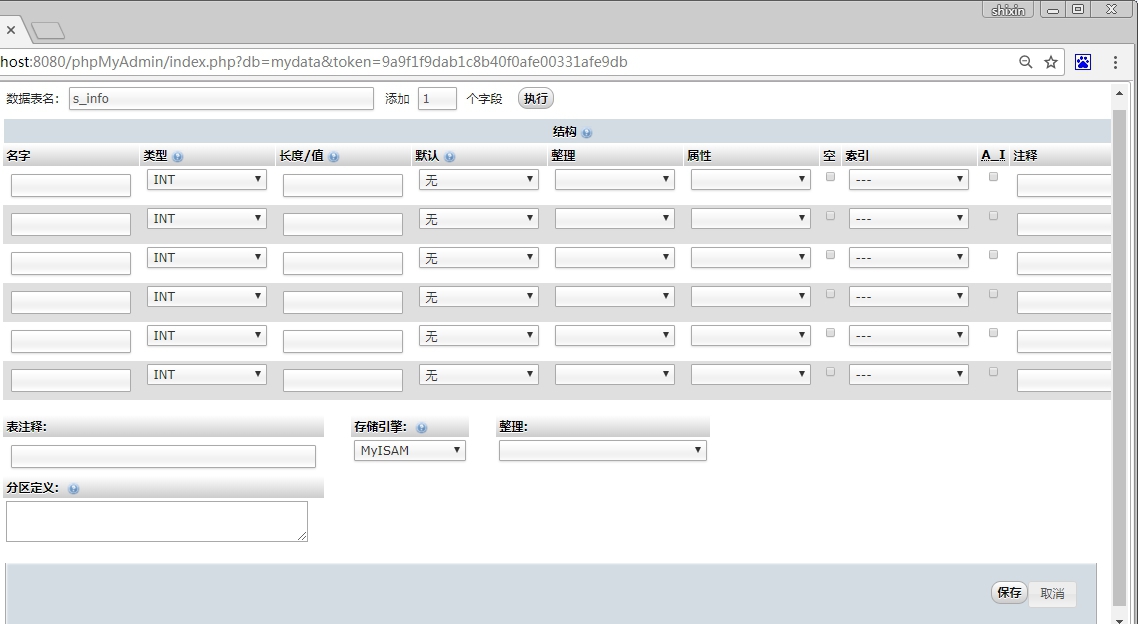Click the zoom magnifier icon in address bar

pos(1026,62)
